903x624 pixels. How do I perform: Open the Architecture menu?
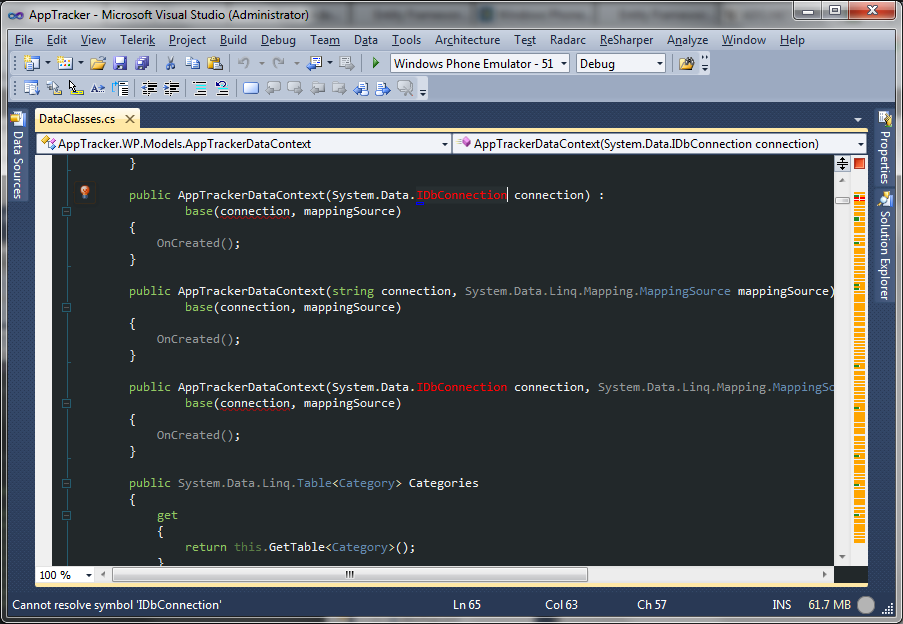click(468, 40)
